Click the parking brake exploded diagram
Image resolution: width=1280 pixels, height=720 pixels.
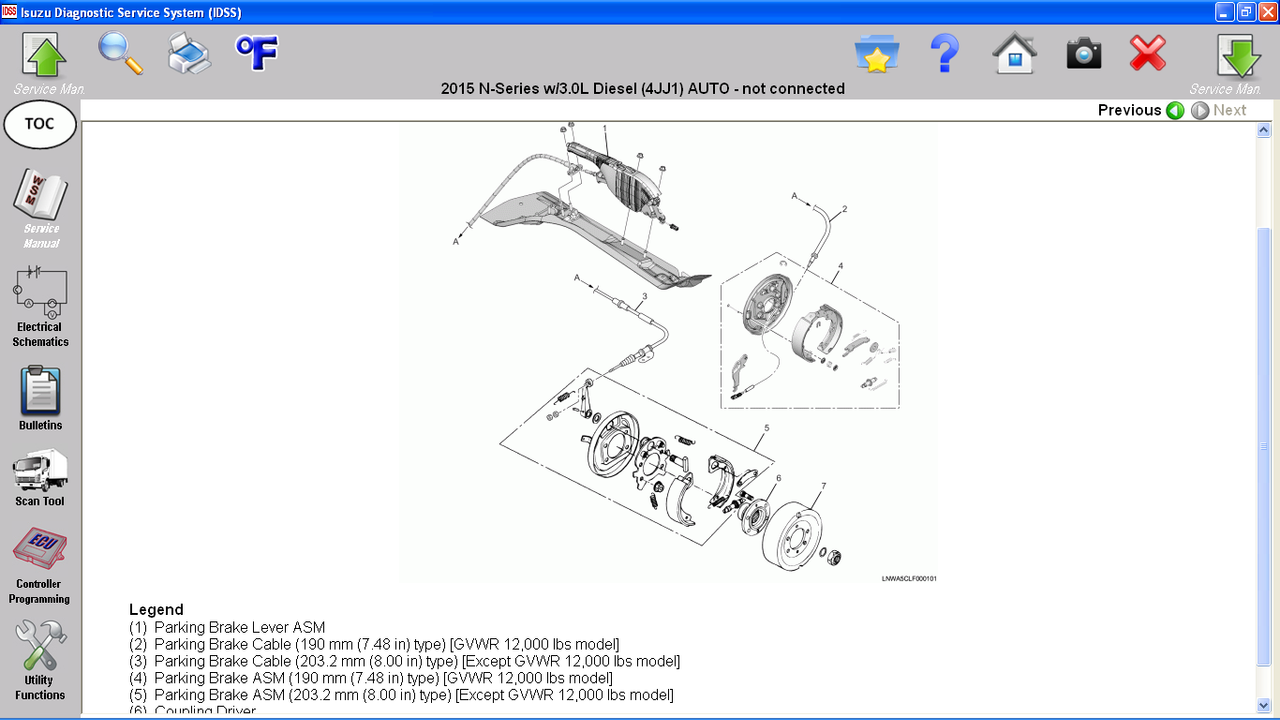click(x=669, y=353)
